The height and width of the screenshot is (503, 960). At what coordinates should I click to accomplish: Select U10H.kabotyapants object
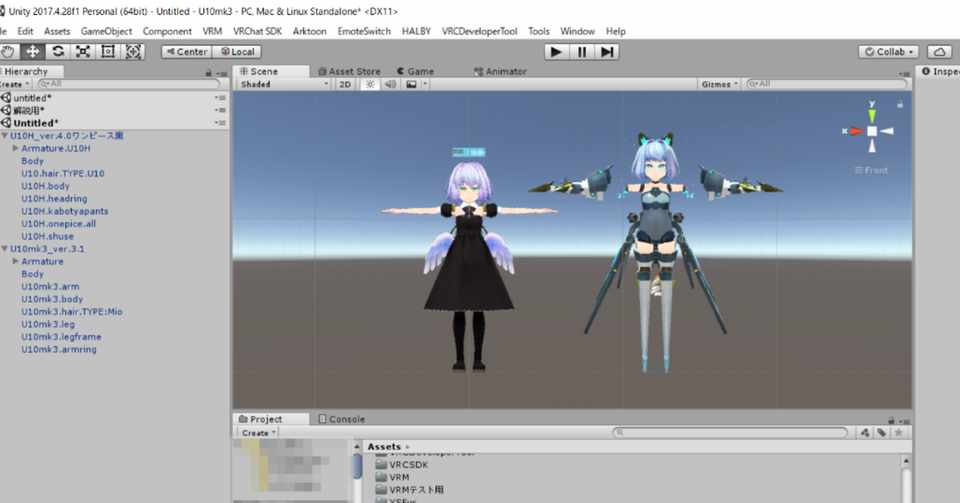[64, 211]
